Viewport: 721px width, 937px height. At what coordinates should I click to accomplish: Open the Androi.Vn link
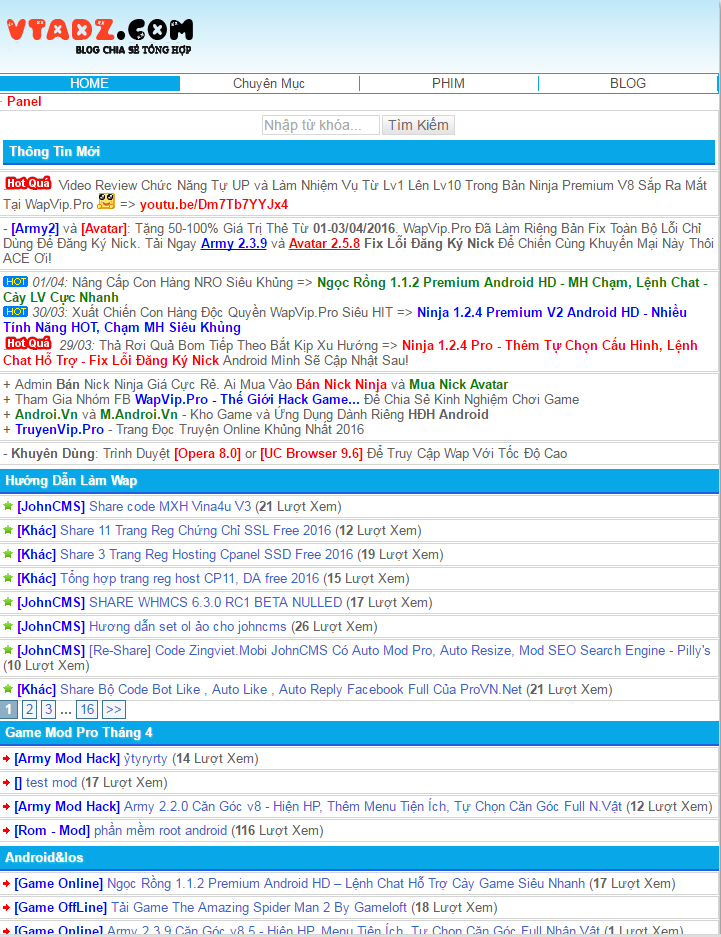tap(46, 414)
